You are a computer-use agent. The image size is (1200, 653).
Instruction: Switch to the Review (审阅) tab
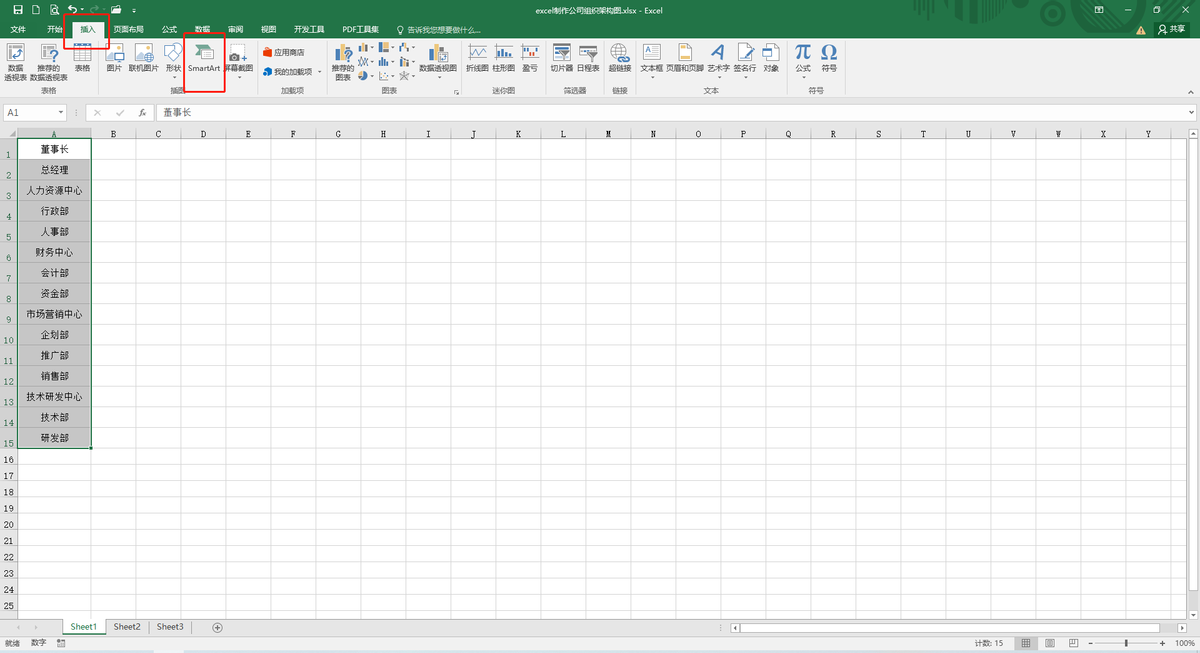click(235, 29)
